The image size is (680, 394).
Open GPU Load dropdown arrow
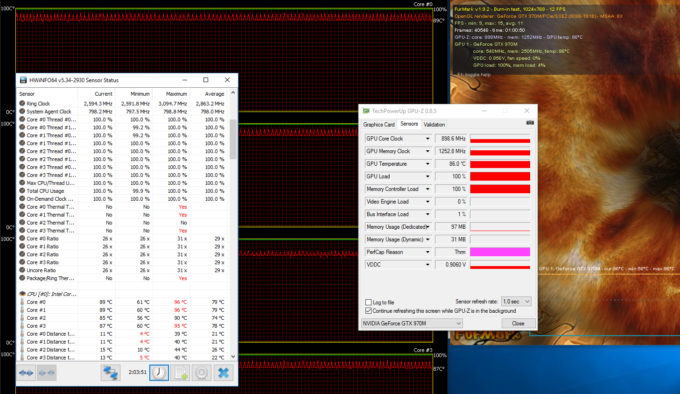coord(427,176)
